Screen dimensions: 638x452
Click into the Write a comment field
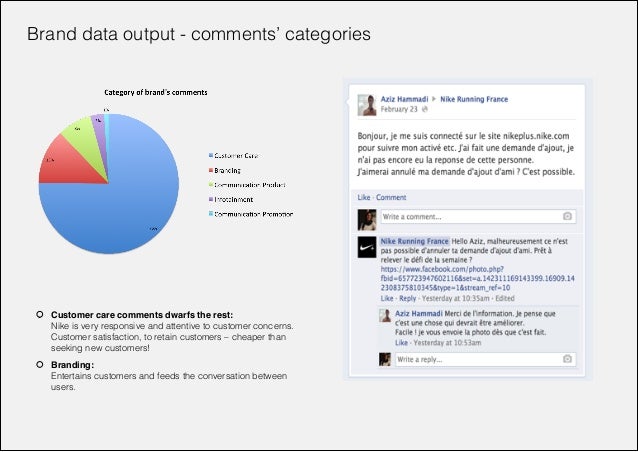point(478,216)
